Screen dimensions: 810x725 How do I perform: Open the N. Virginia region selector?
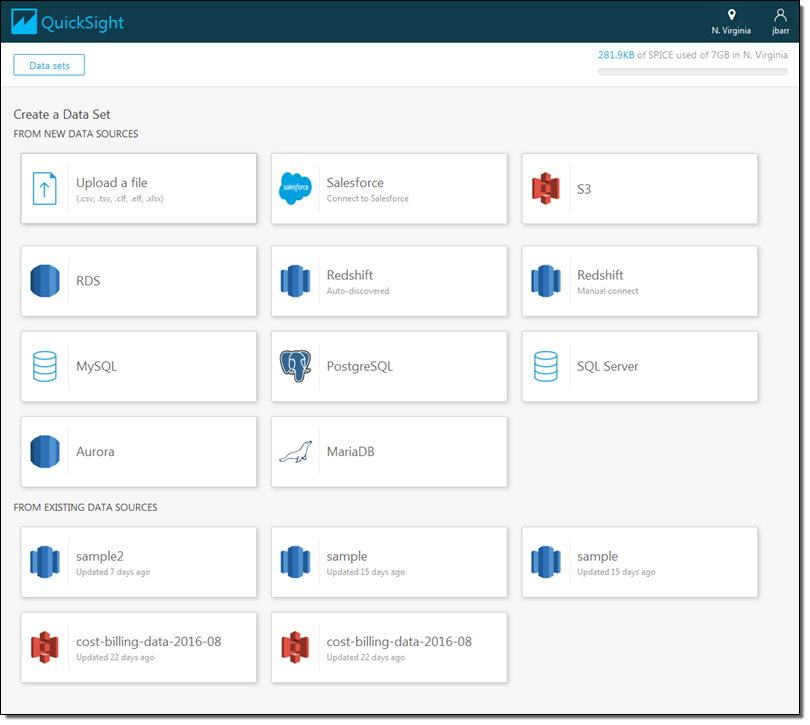731,21
